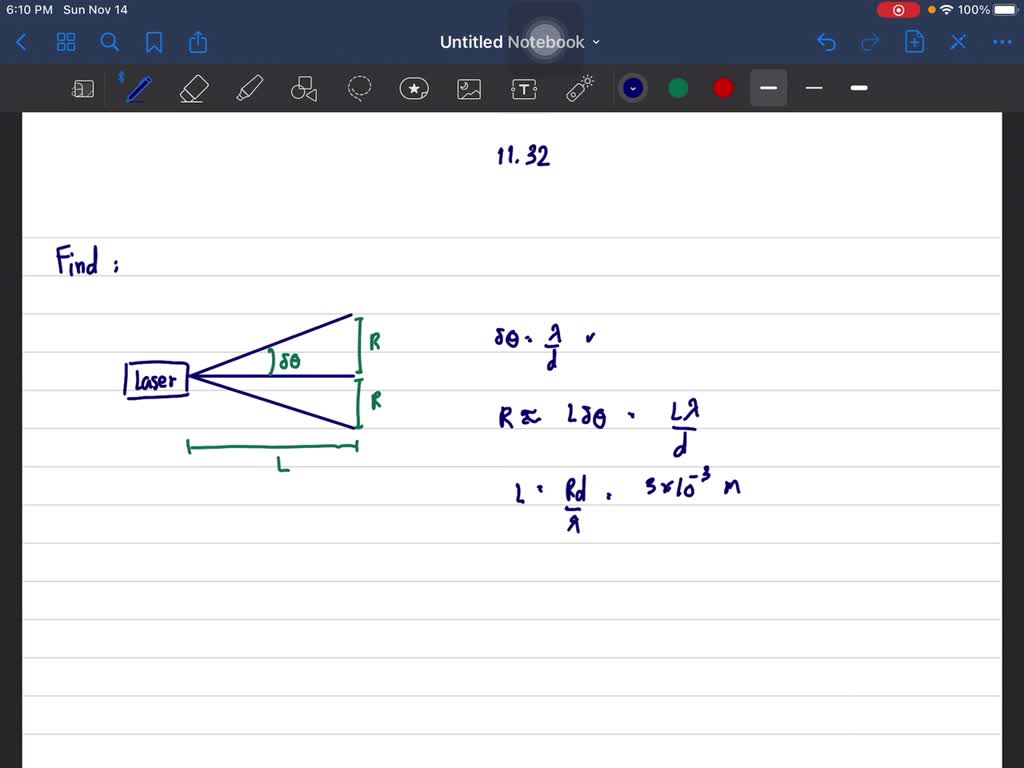Screen dimensions: 1024x768
Task: Add a text box
Action: (x=523, y=88)
